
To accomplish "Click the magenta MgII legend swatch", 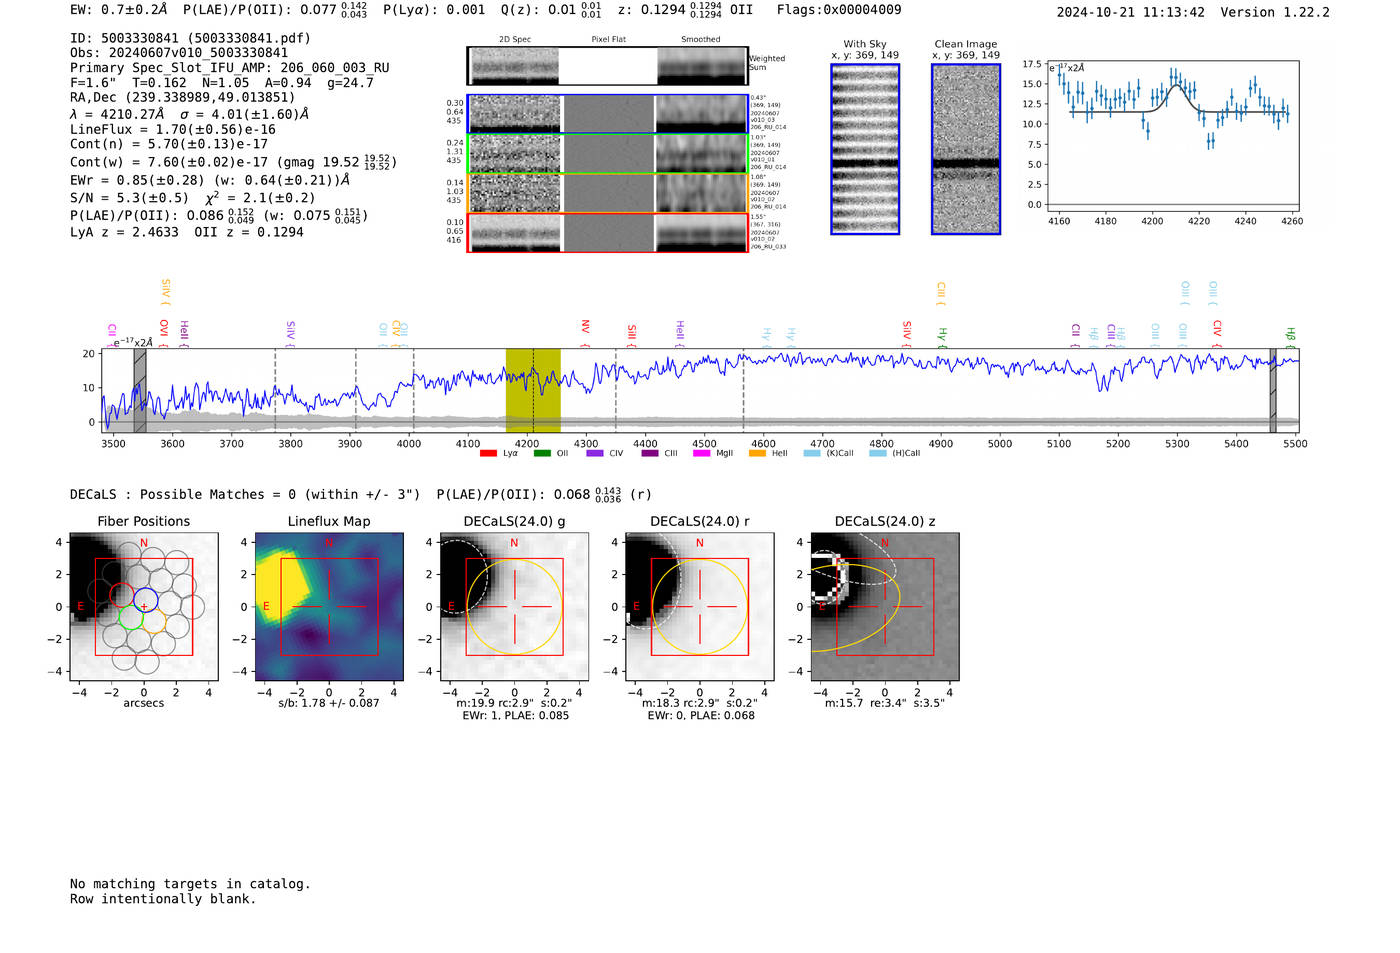I will point(701,454).
